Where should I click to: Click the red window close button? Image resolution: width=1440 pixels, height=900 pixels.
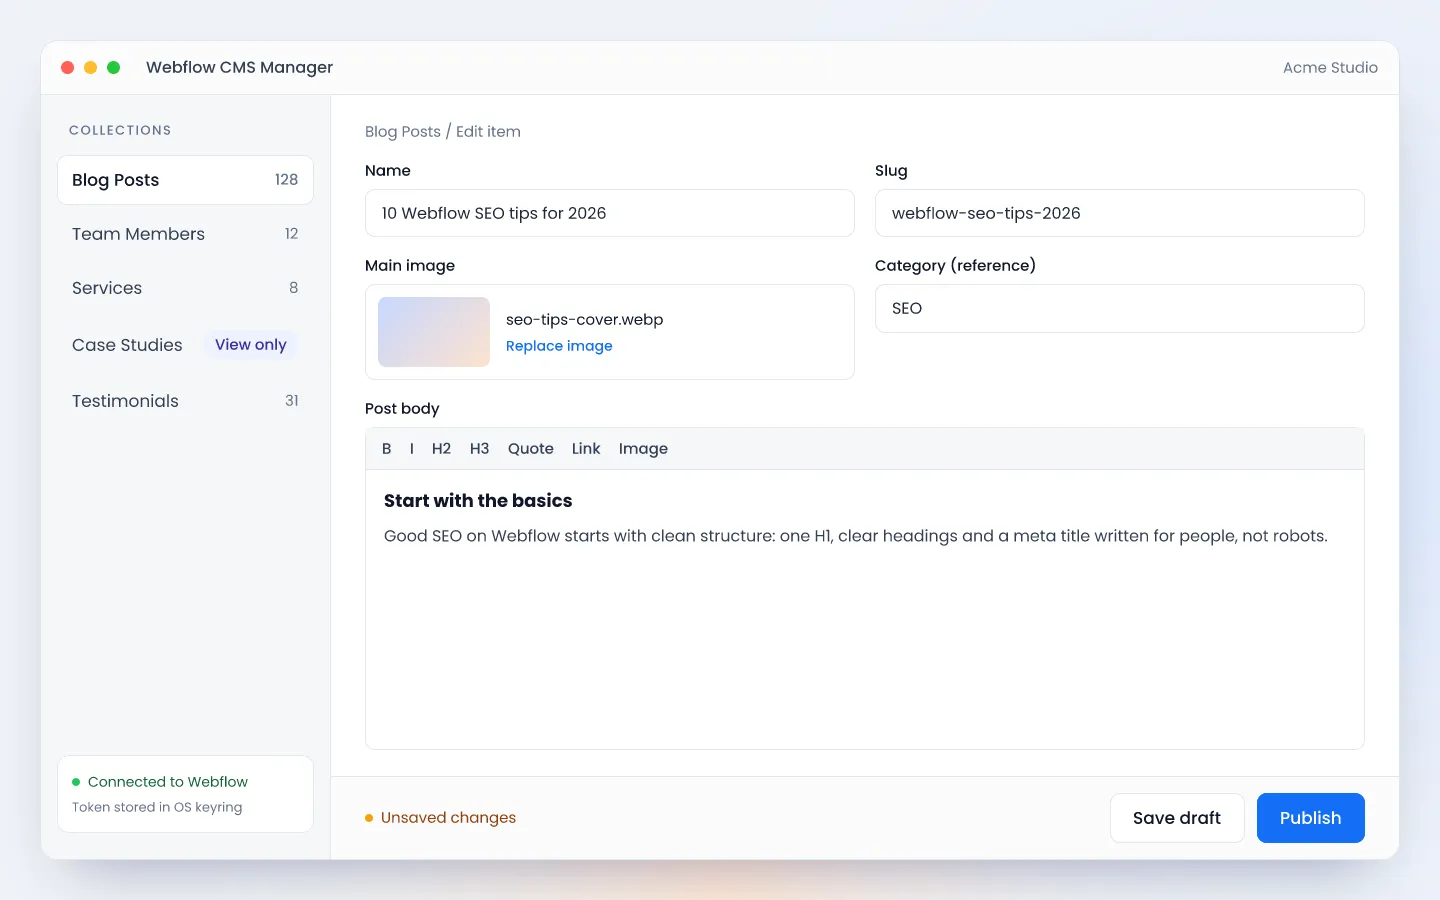(68, 68)
